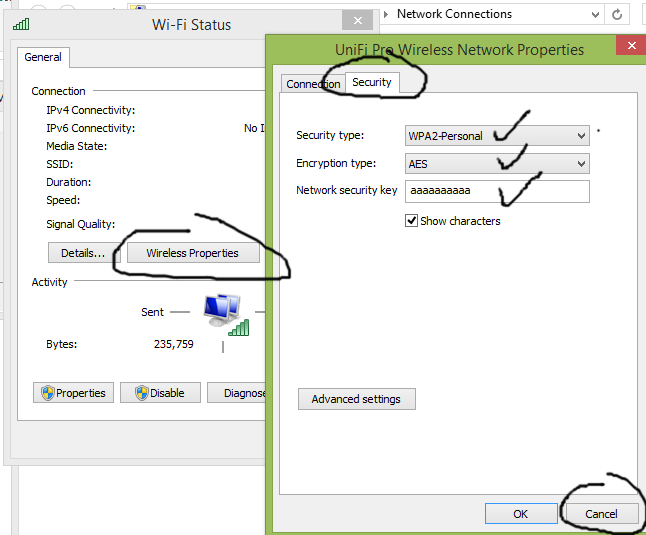Click the SSID: label

point(60,164)
